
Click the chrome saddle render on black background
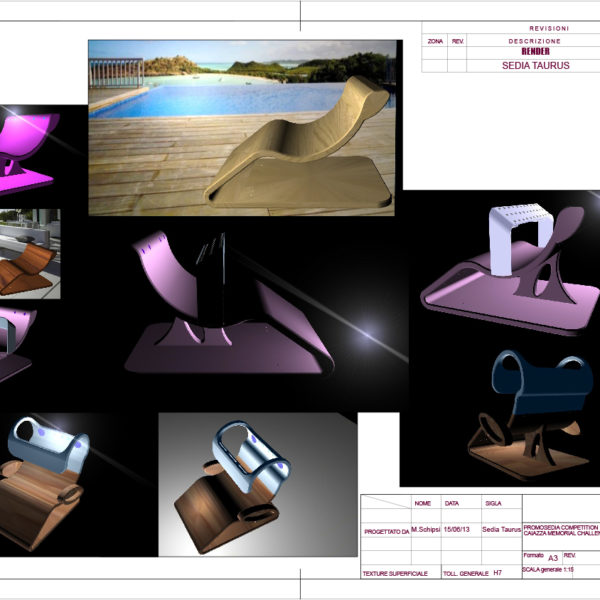[44, 484]
